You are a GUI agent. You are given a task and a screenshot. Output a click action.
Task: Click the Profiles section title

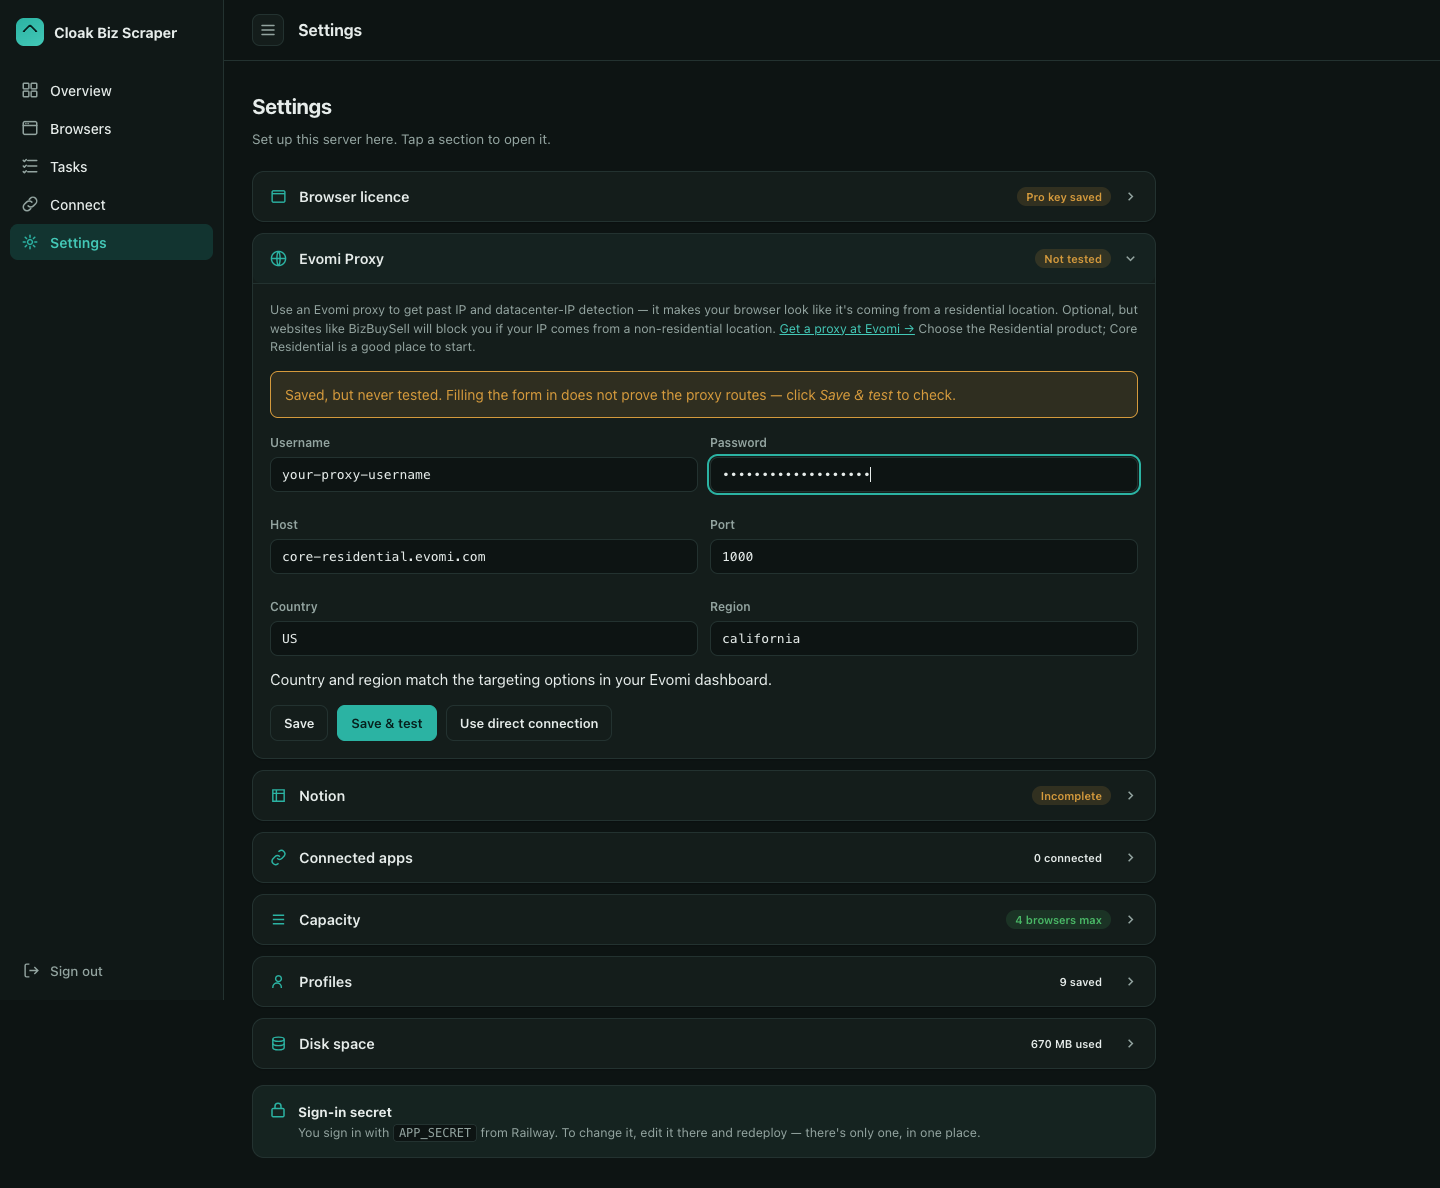[x=326, y=981]
